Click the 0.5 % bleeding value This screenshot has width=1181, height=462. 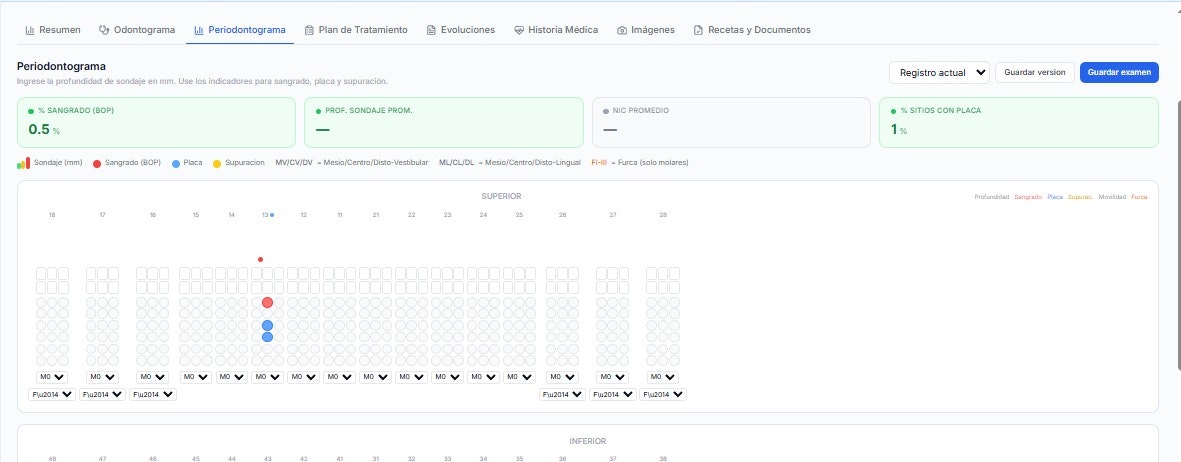[x=44, y=130]
